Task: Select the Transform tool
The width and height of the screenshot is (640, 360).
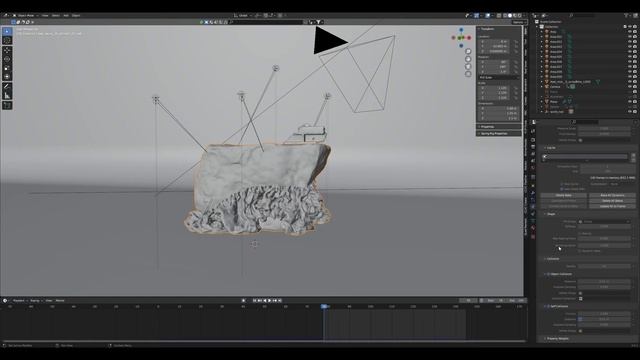Action: [x=7, y=76]
